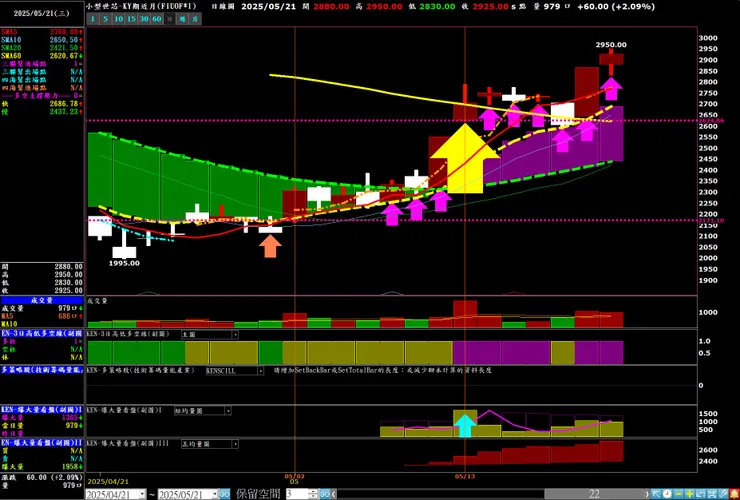Click the bell alert icon

click(734, 494)
